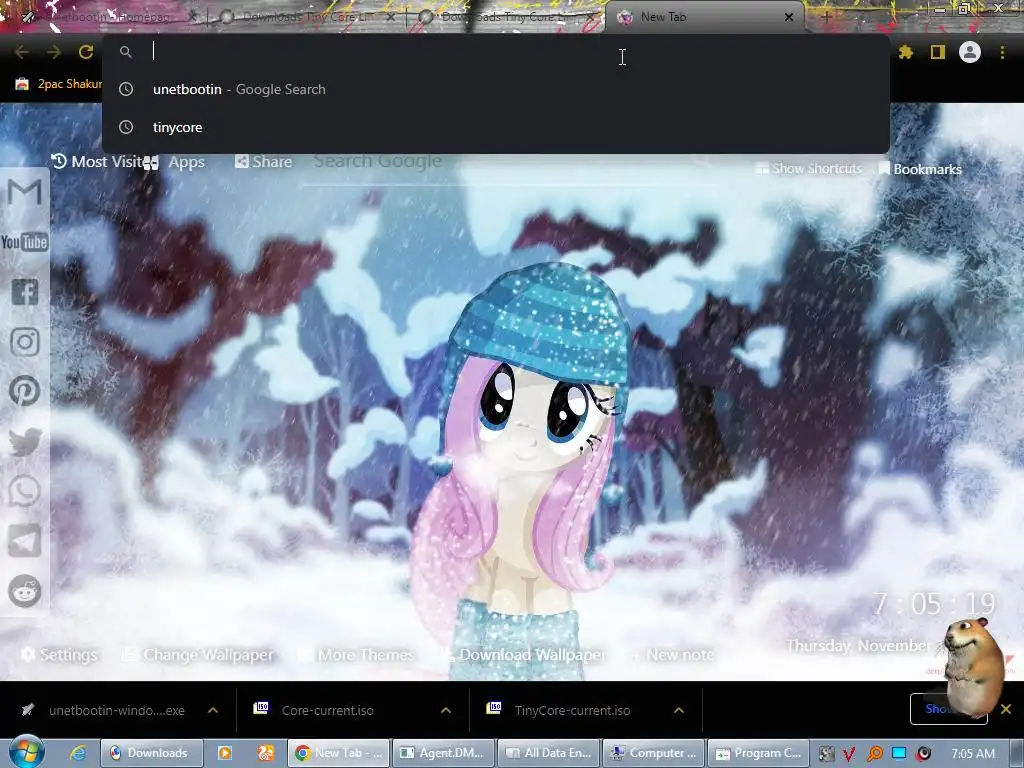Viewport: 1024px width, 768px height.
Task: Click the hamster mascot image
Action: [973, 666]
